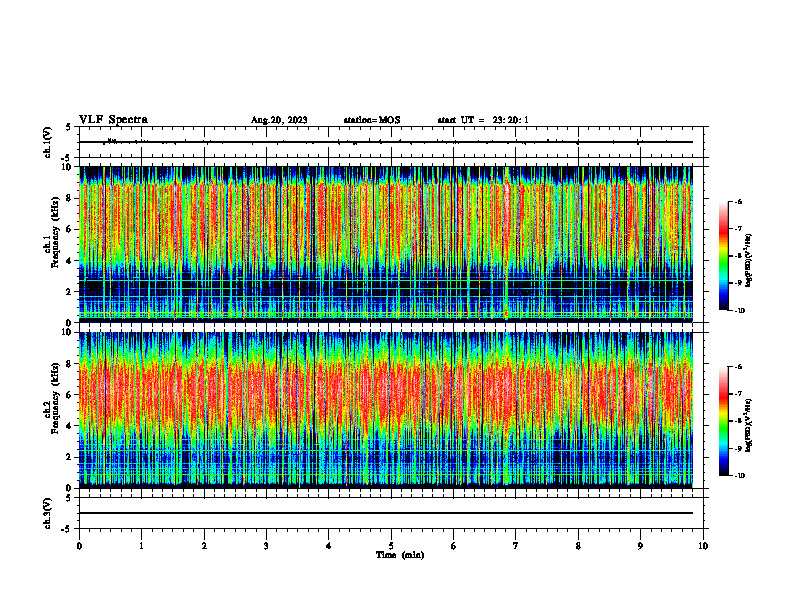
Task: Select the "Time (min)" axis label
Action: point(400,555)
